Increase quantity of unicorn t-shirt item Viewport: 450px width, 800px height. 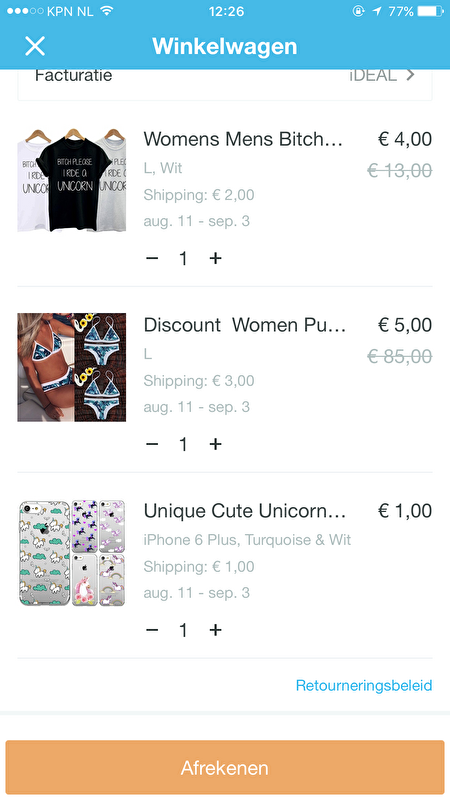[x=215, y=258]
